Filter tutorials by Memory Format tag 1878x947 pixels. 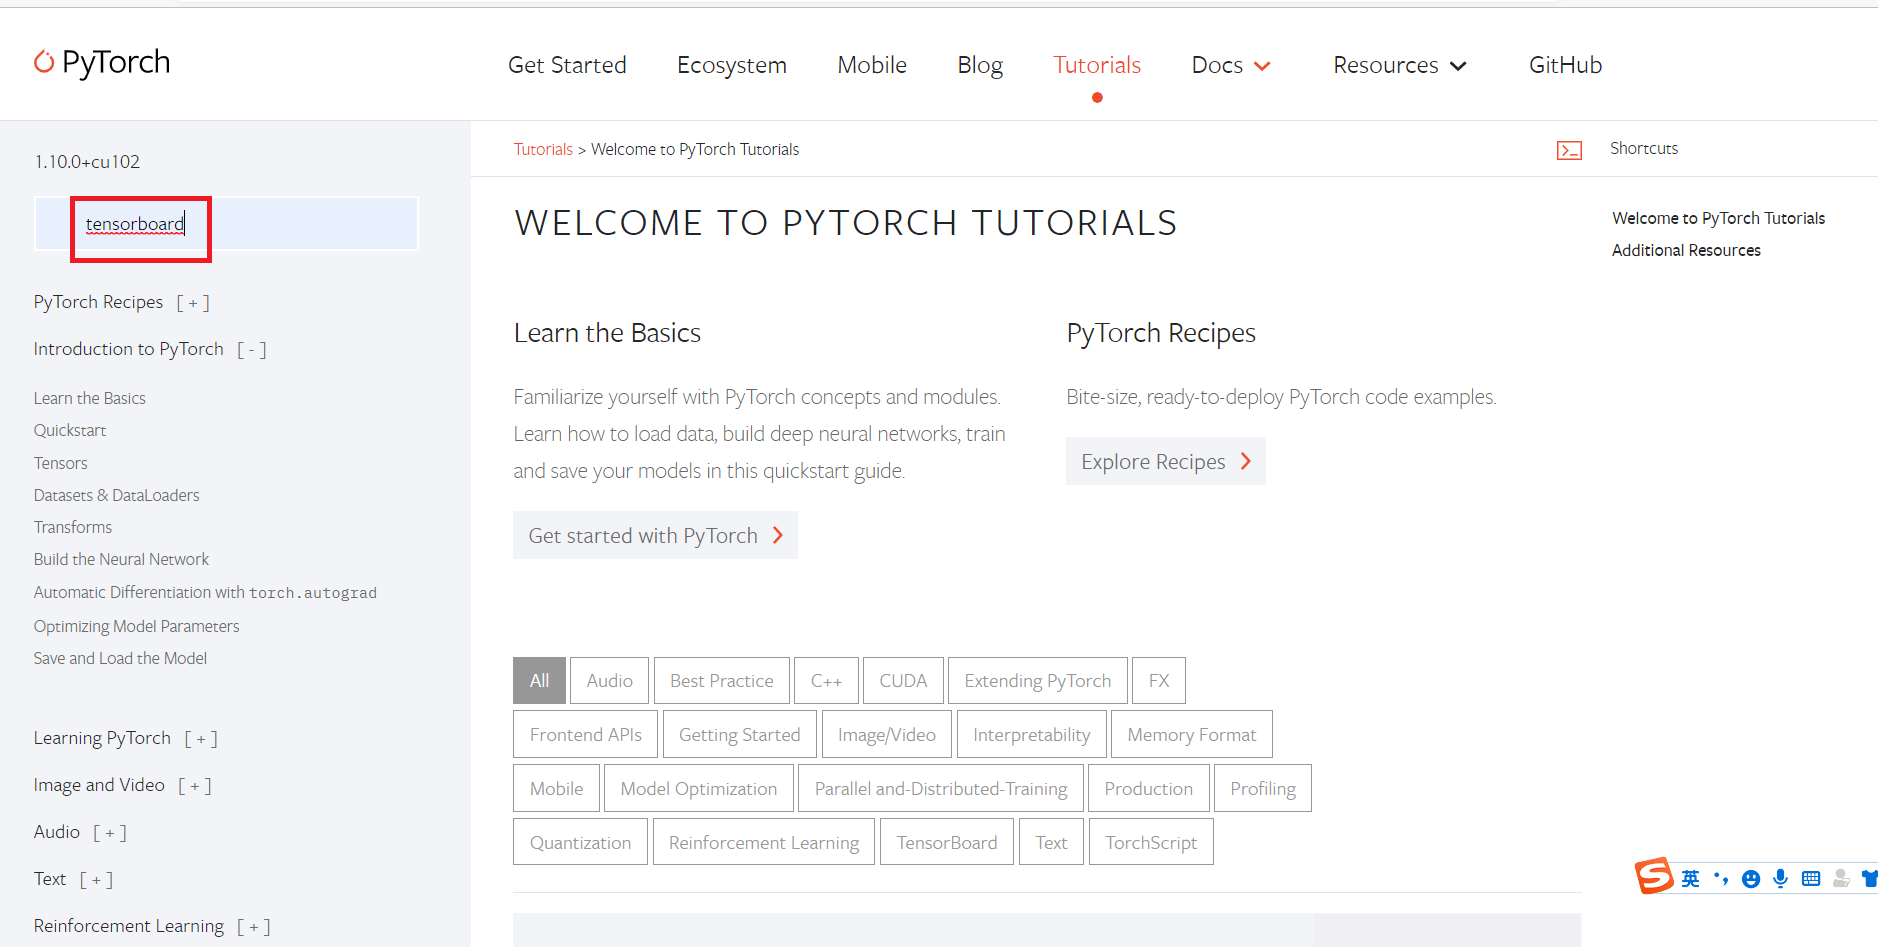[x=1192, y=734]
